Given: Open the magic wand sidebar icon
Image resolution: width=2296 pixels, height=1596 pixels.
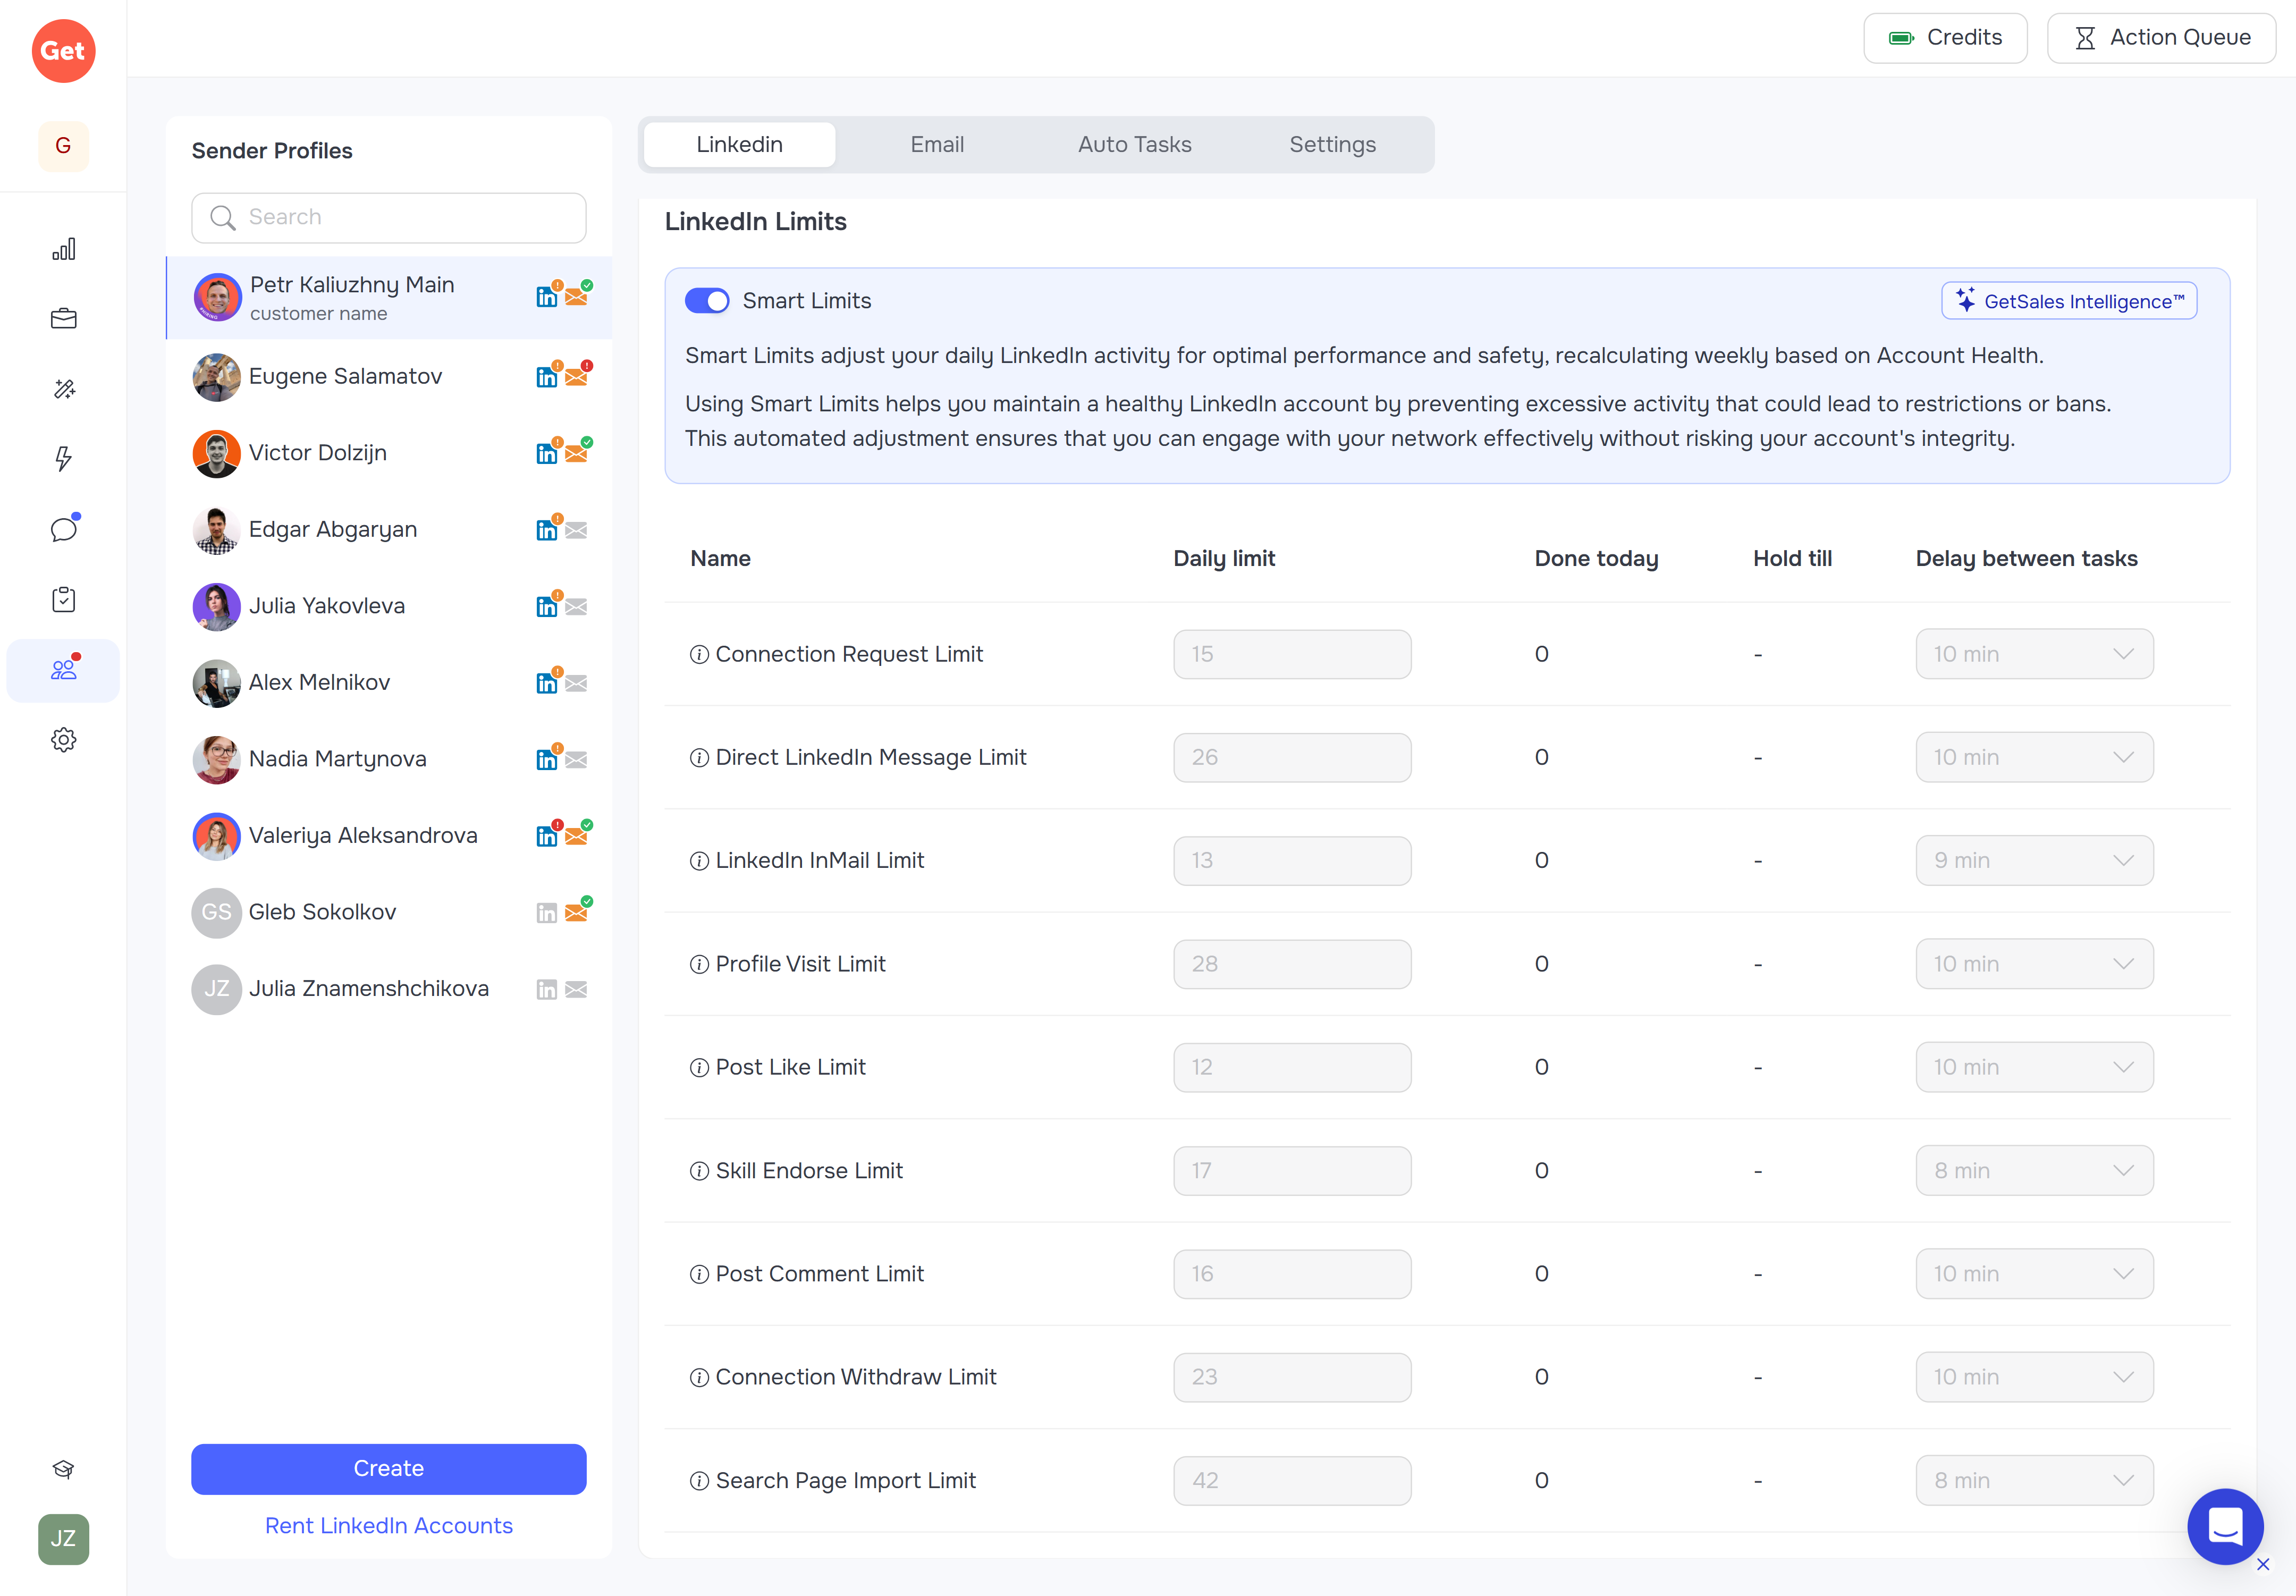Looking at the screenshot, I should [63, 389].
